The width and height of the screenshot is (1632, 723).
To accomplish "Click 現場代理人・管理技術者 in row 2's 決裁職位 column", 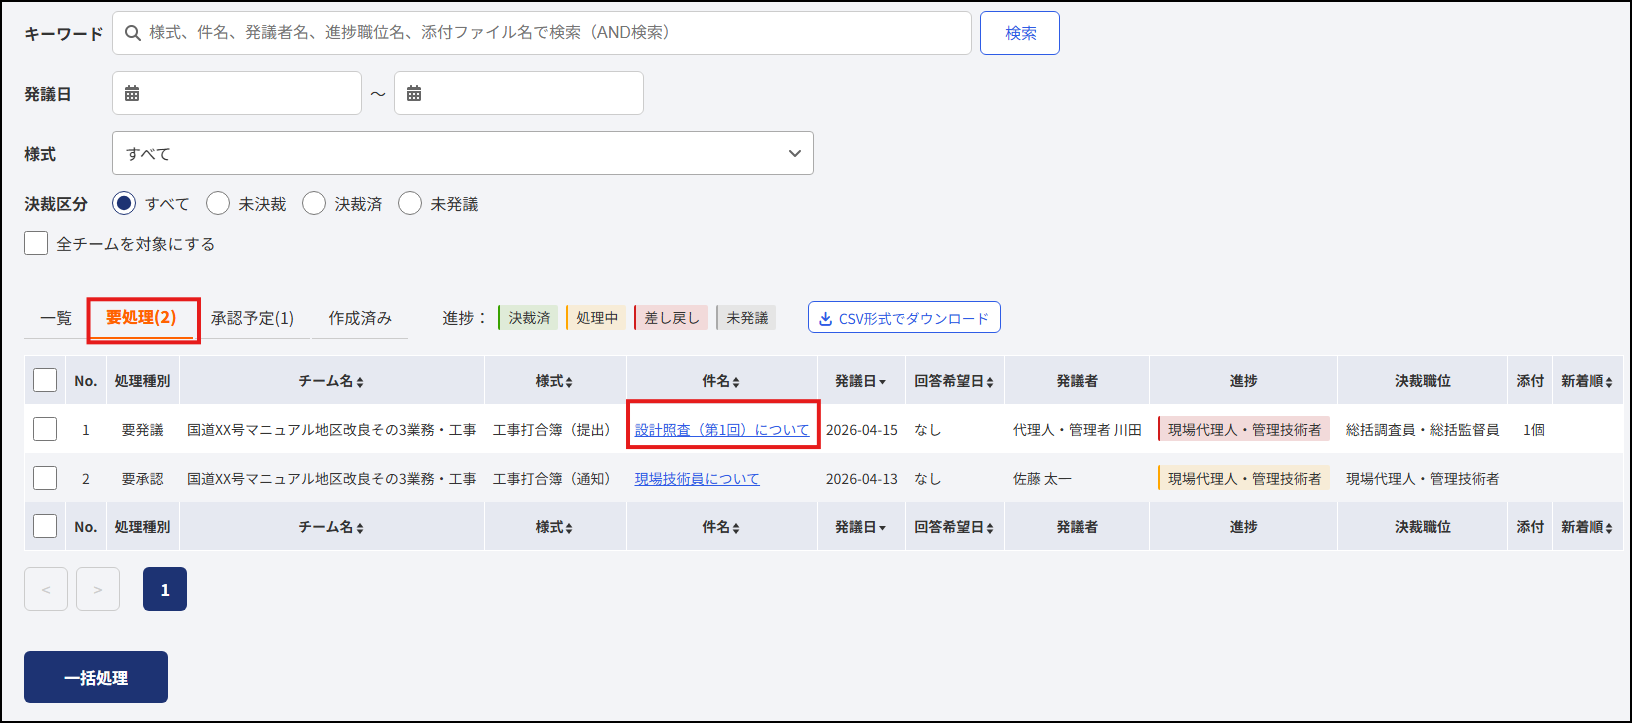I will pos(1422,479).
